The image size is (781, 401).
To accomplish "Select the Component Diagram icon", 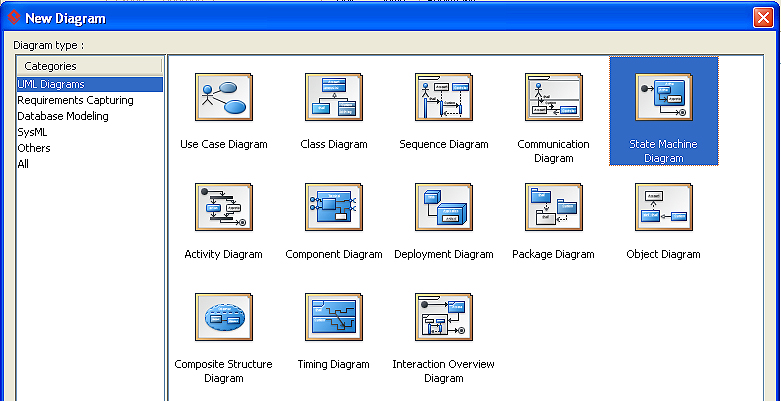I will (x=334, y=207).
